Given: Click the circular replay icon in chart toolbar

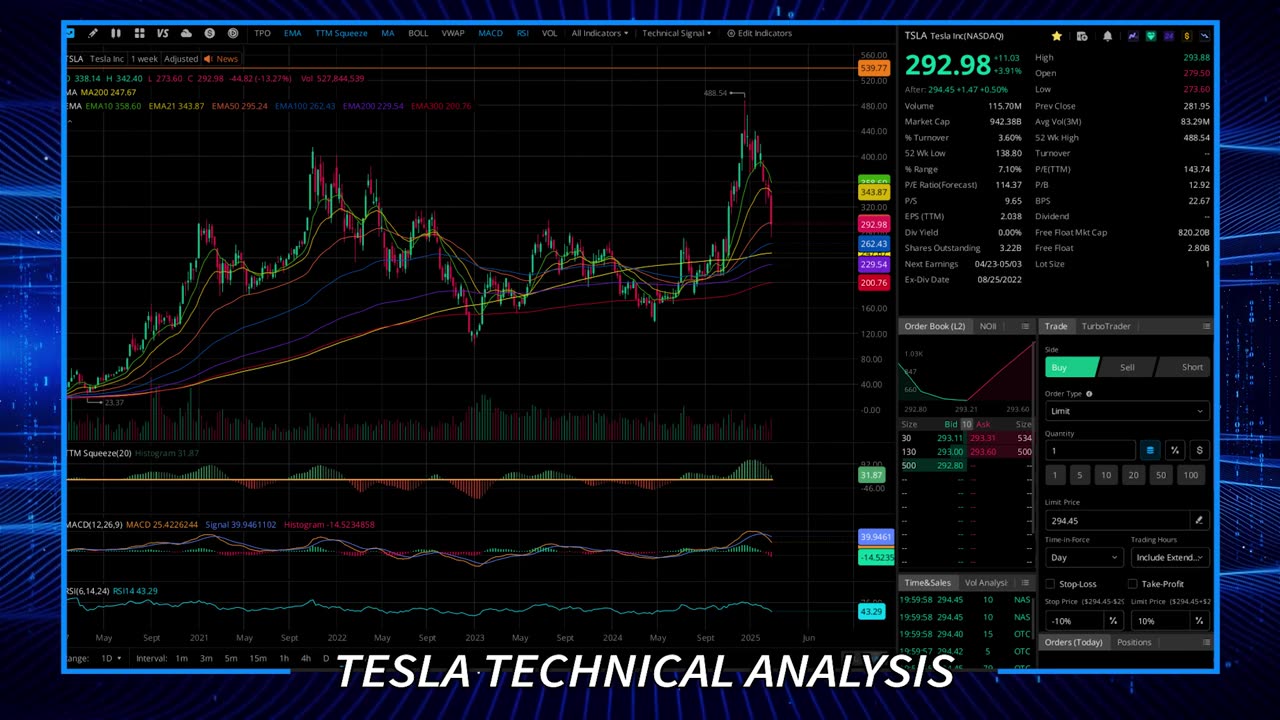Looking at the screenshot, I should pyautogui.click(x=233, y=33).
